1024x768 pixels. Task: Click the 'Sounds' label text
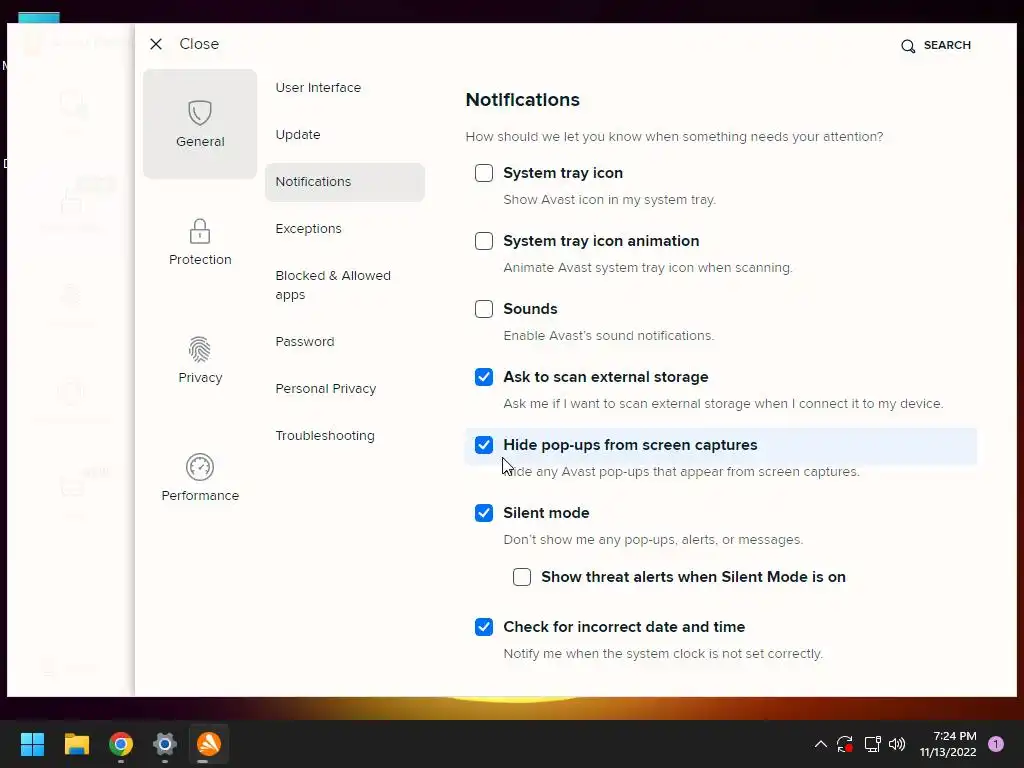tap(530, 309)
